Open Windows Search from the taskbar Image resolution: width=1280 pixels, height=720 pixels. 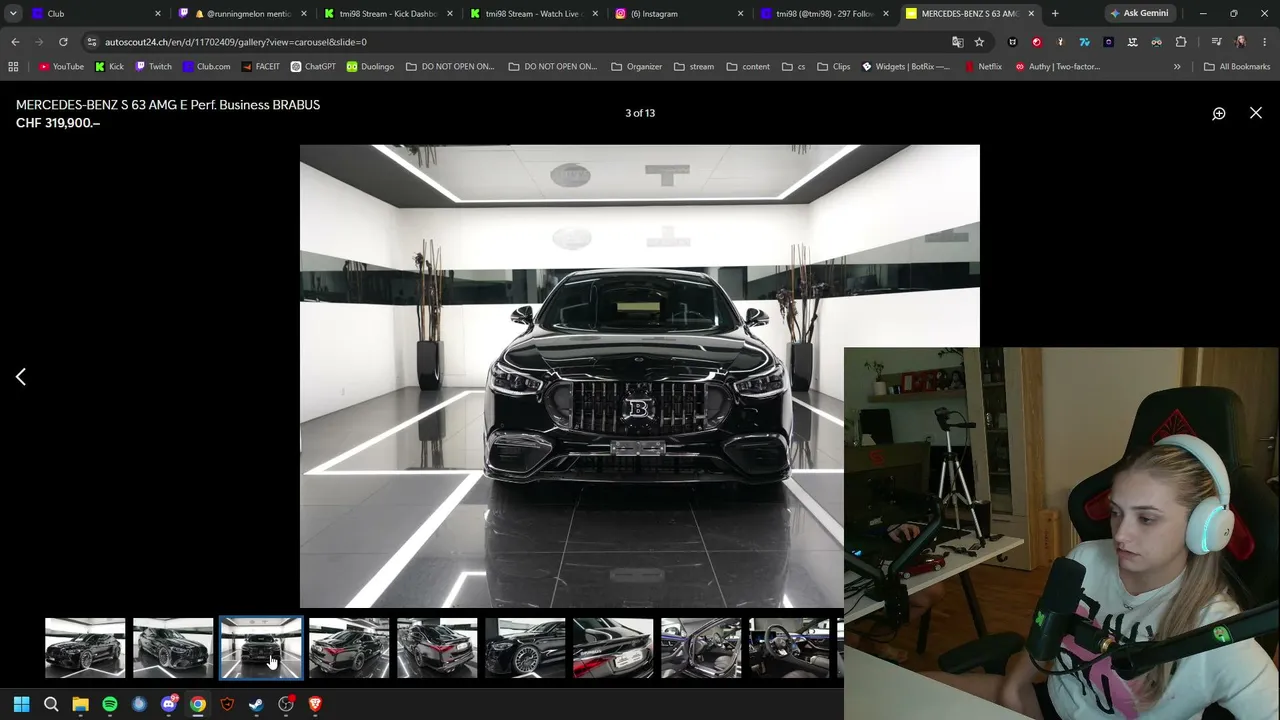pos(51,704)
